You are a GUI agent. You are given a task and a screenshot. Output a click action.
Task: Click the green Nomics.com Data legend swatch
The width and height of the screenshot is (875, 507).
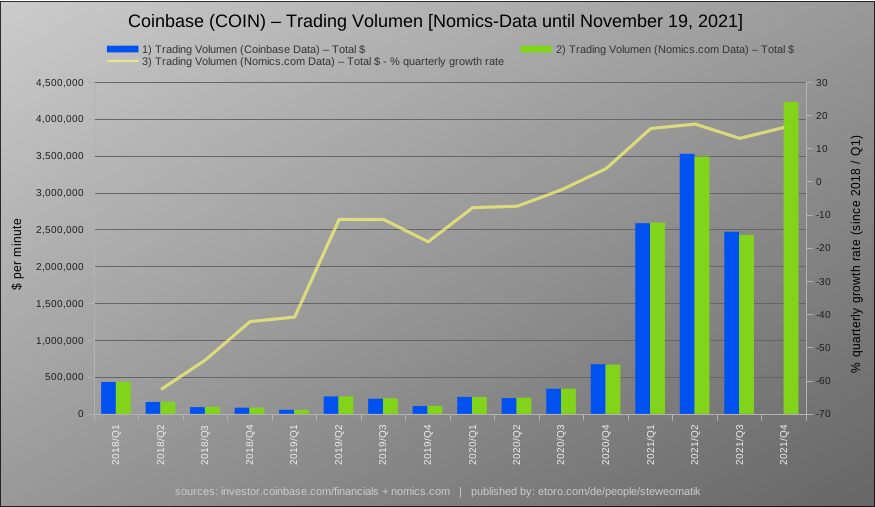click(536, 49)
